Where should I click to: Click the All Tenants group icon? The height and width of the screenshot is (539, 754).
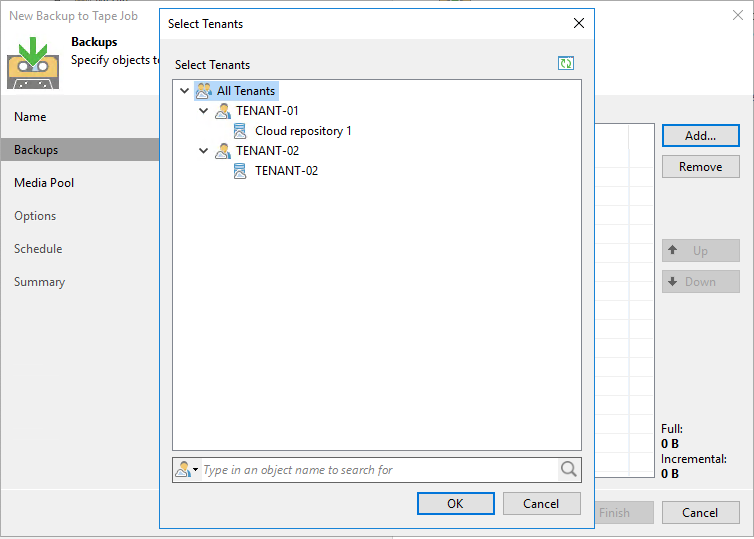(204, 90)
